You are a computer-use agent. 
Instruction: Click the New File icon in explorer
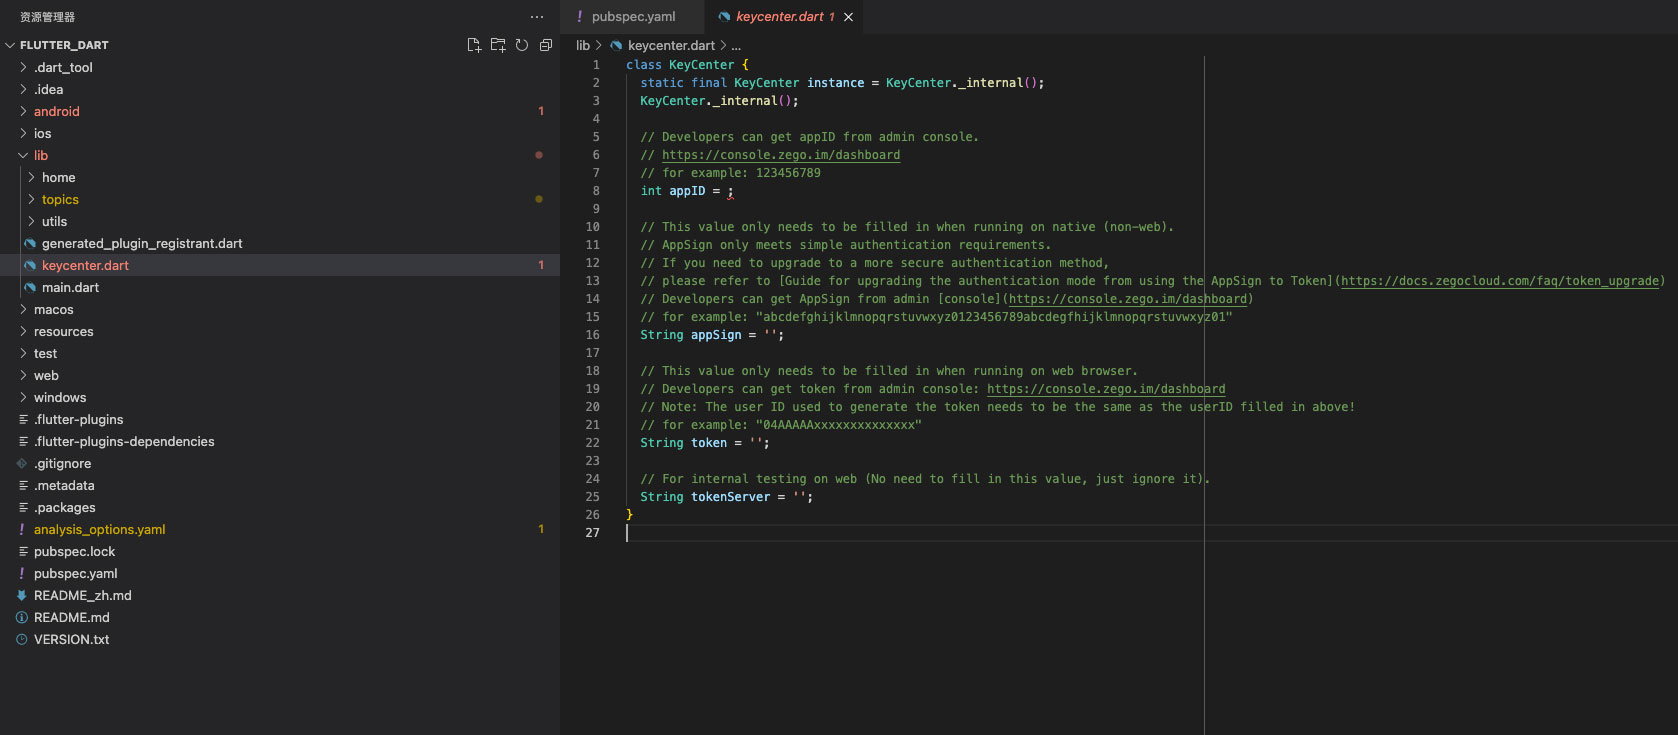[x=474, y=45]
